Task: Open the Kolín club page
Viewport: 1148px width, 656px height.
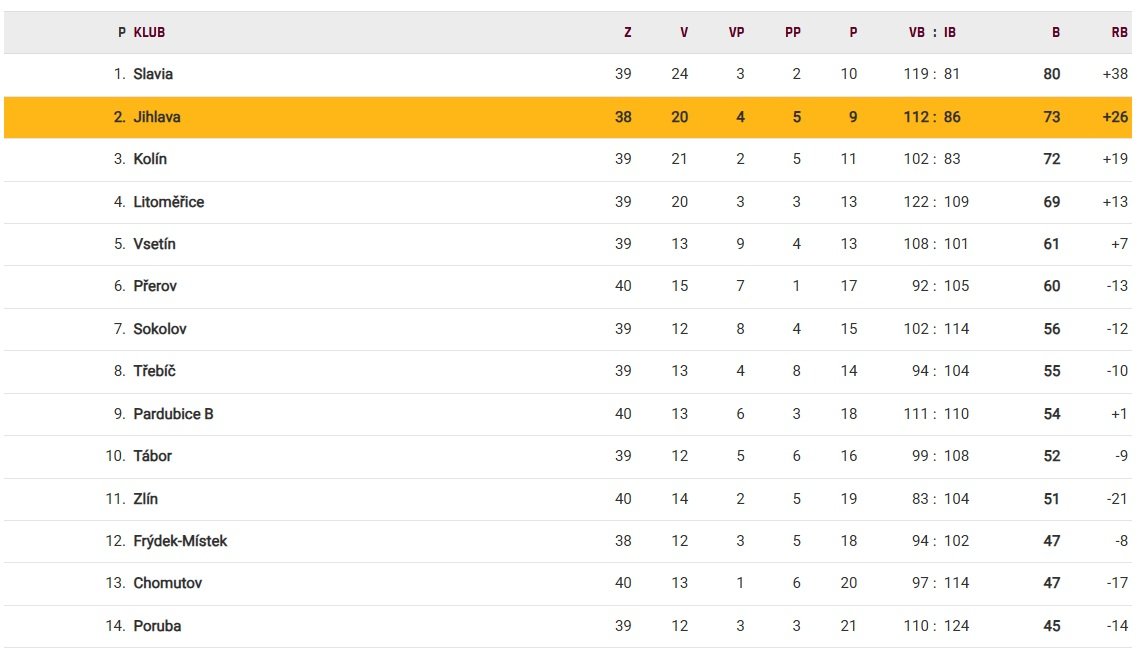Action: [150, 159]
